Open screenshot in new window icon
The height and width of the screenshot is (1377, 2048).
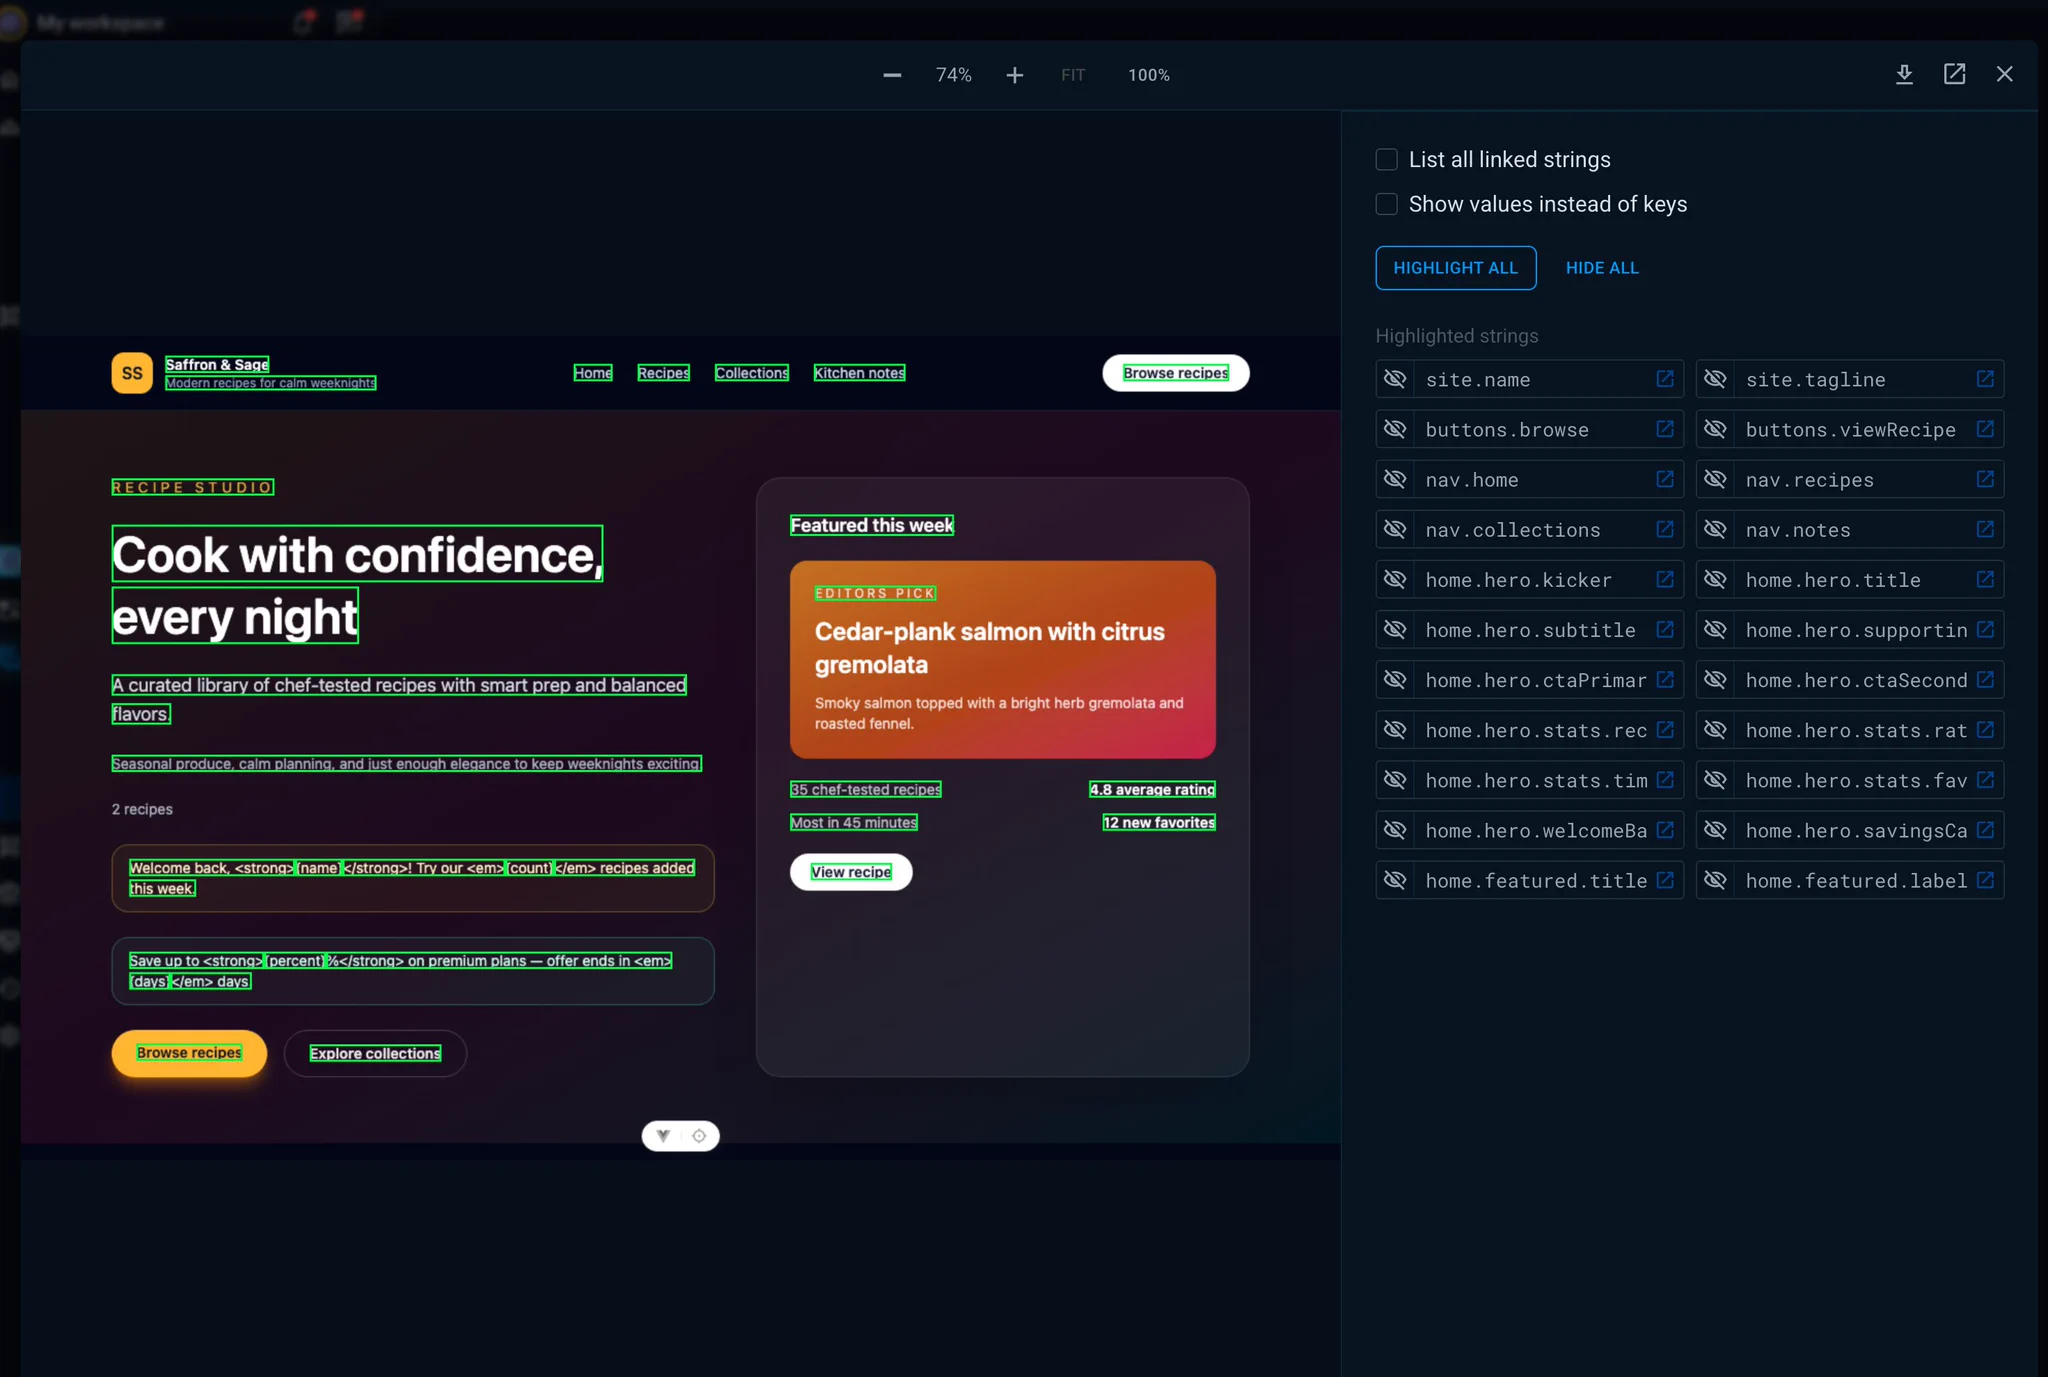click(1954, 74)
